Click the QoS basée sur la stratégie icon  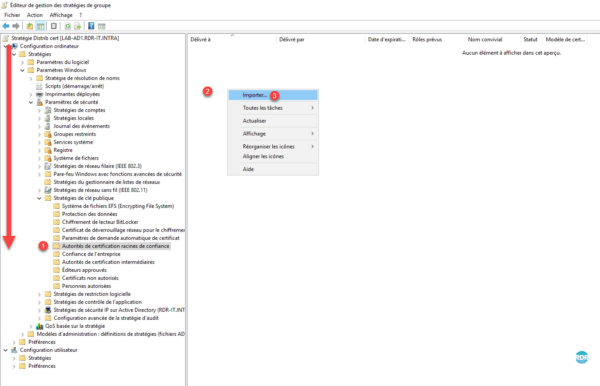39,326
